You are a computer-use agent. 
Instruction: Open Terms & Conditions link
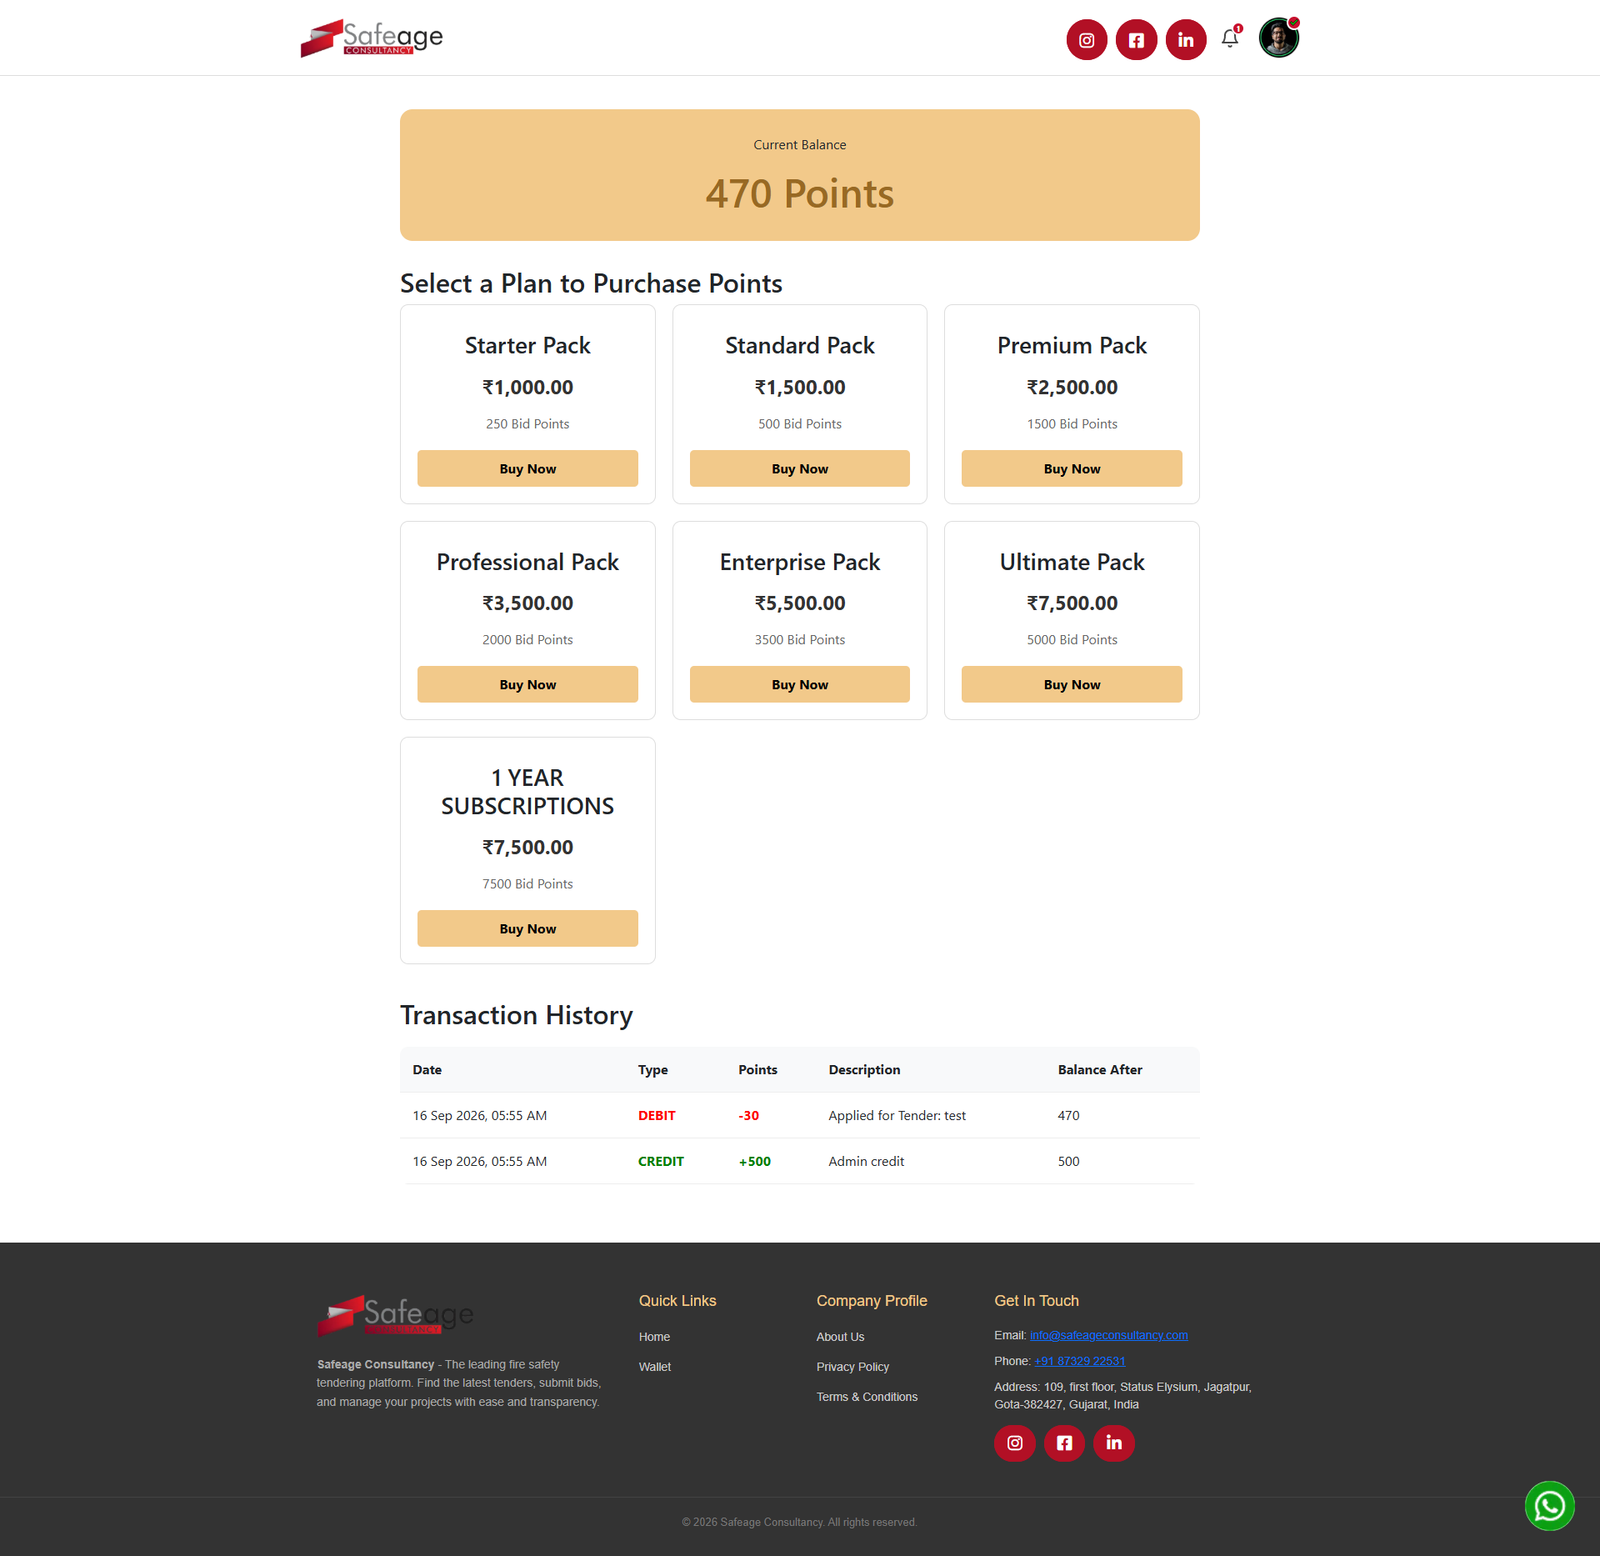point(867,1397)
